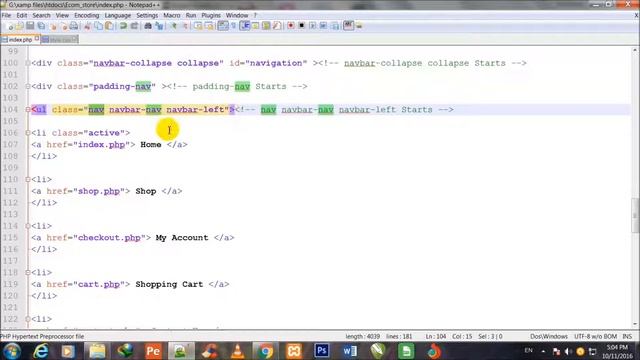This screenshot has width=640, height=360.
Task: Click the Save All toolbar icon
Action: click(41, 26)
